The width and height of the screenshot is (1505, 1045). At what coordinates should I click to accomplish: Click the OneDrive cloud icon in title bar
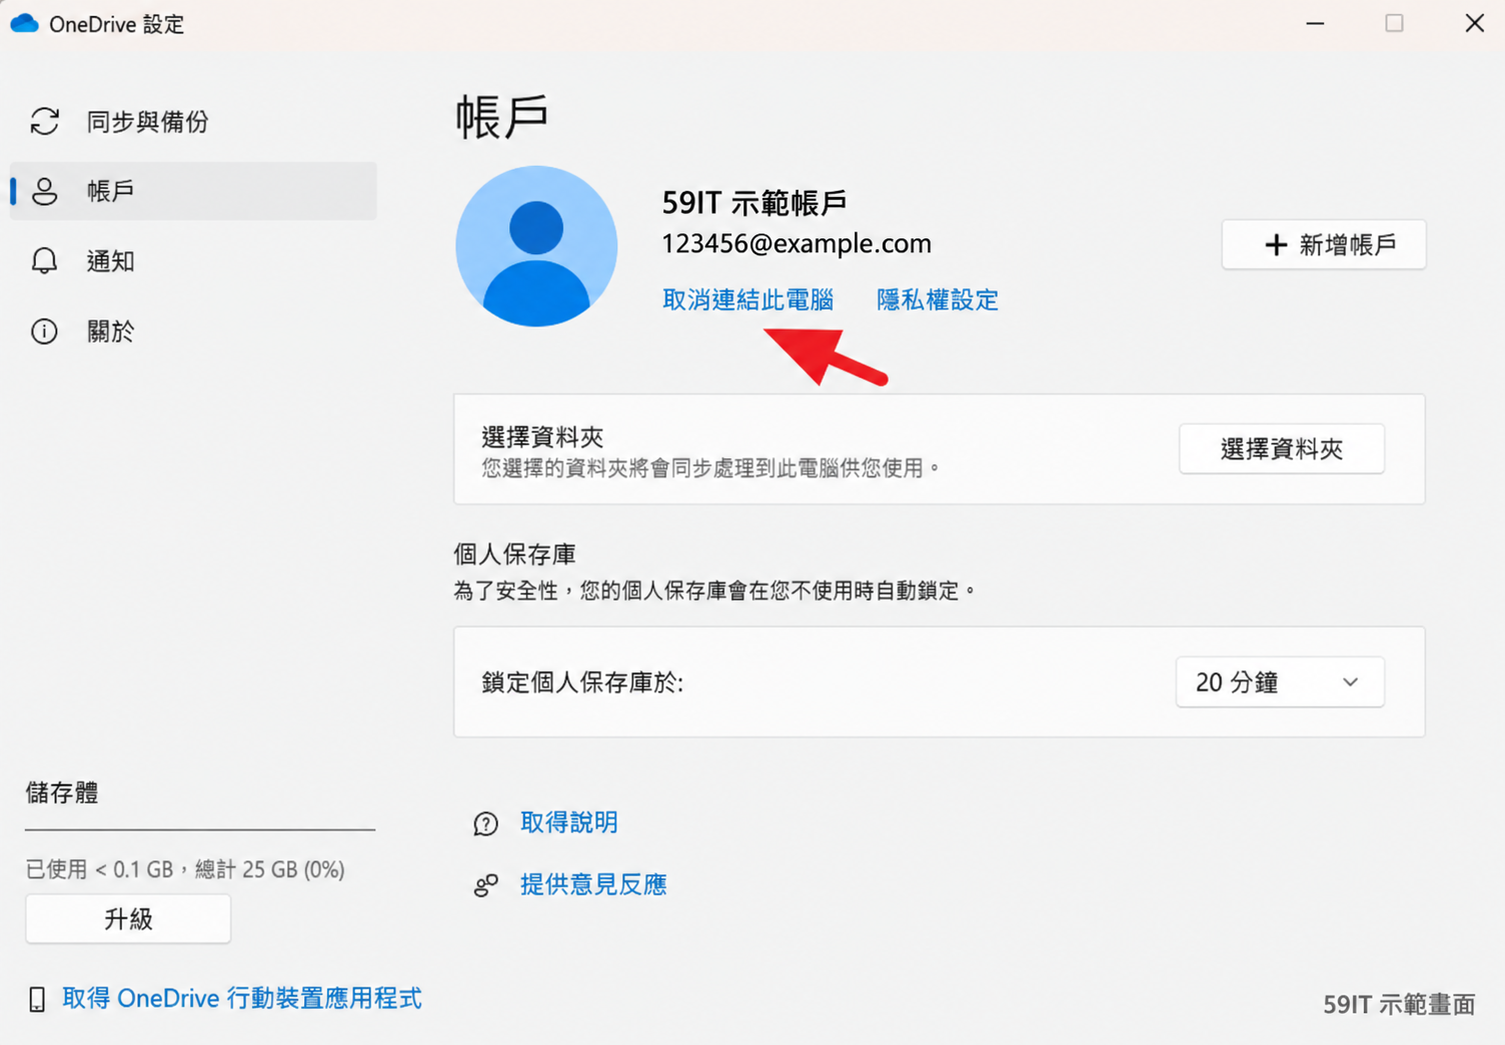tap(24, 23)
